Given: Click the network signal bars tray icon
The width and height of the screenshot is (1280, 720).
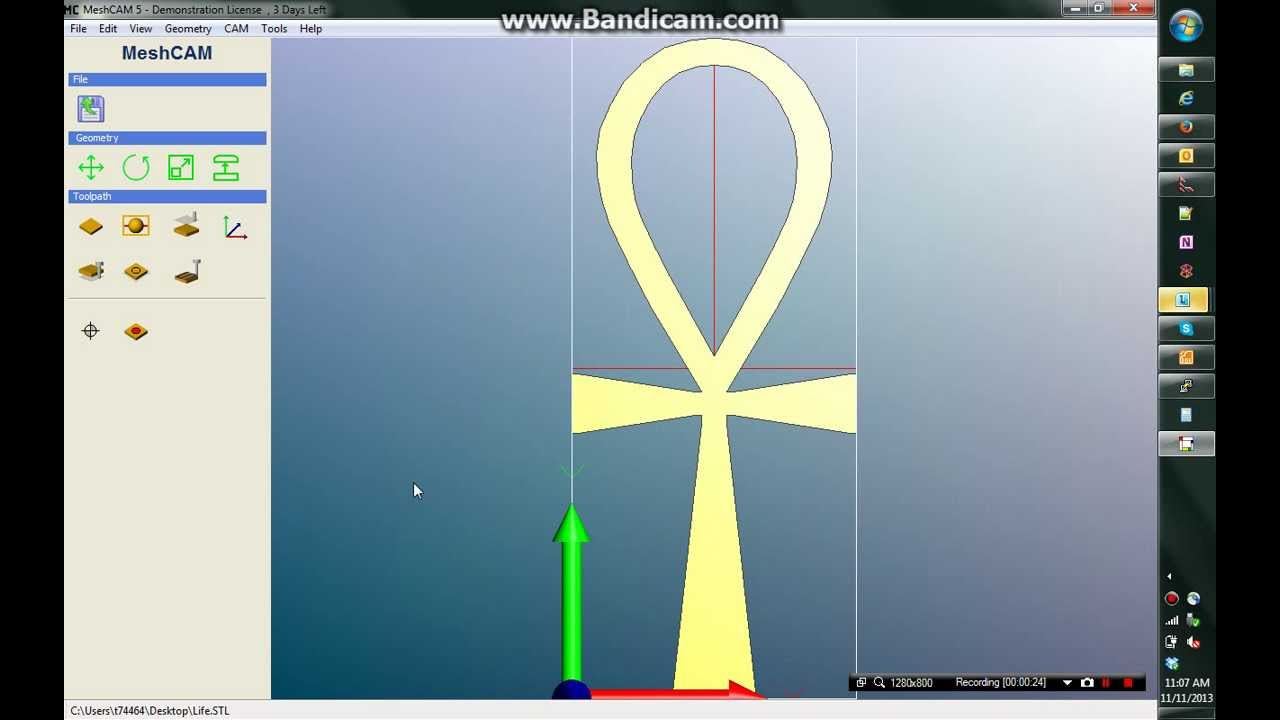Looking at the screenshot, I should click(x=1171, y=621).
